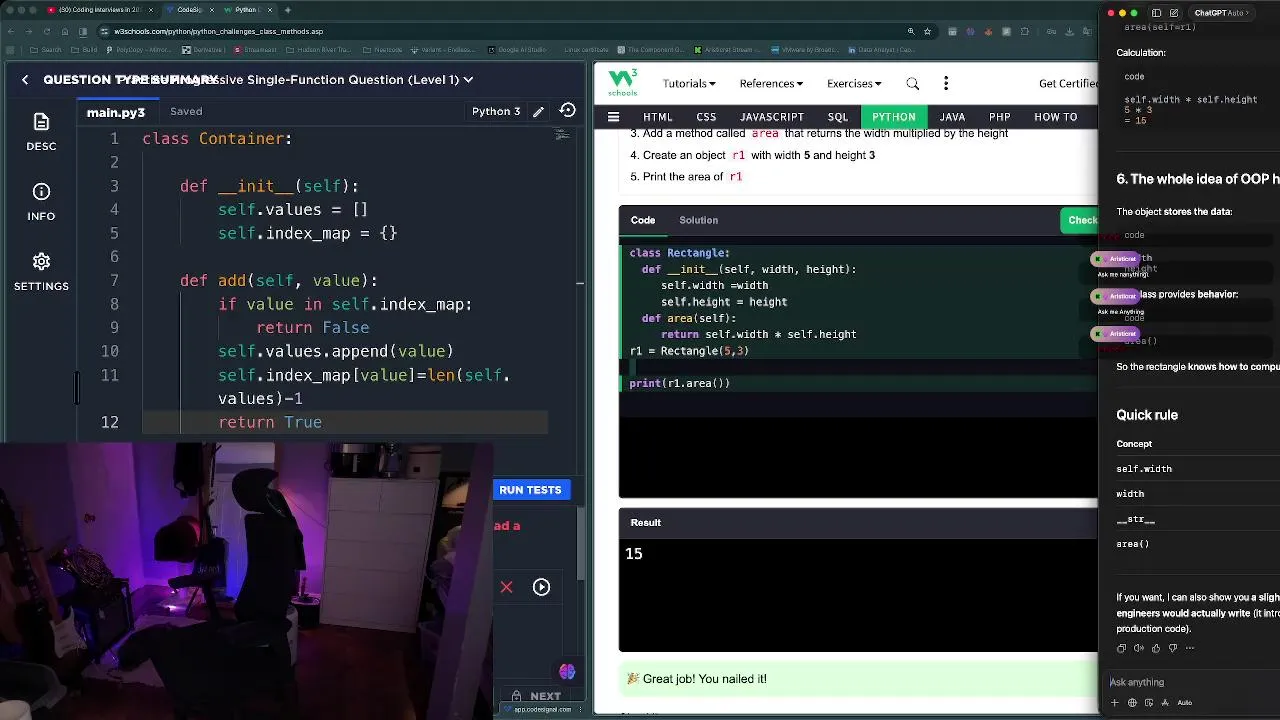This screenshot has height=720, width=1280.
Task: Select the main.py3 file tab
Action: click(116, 112)
